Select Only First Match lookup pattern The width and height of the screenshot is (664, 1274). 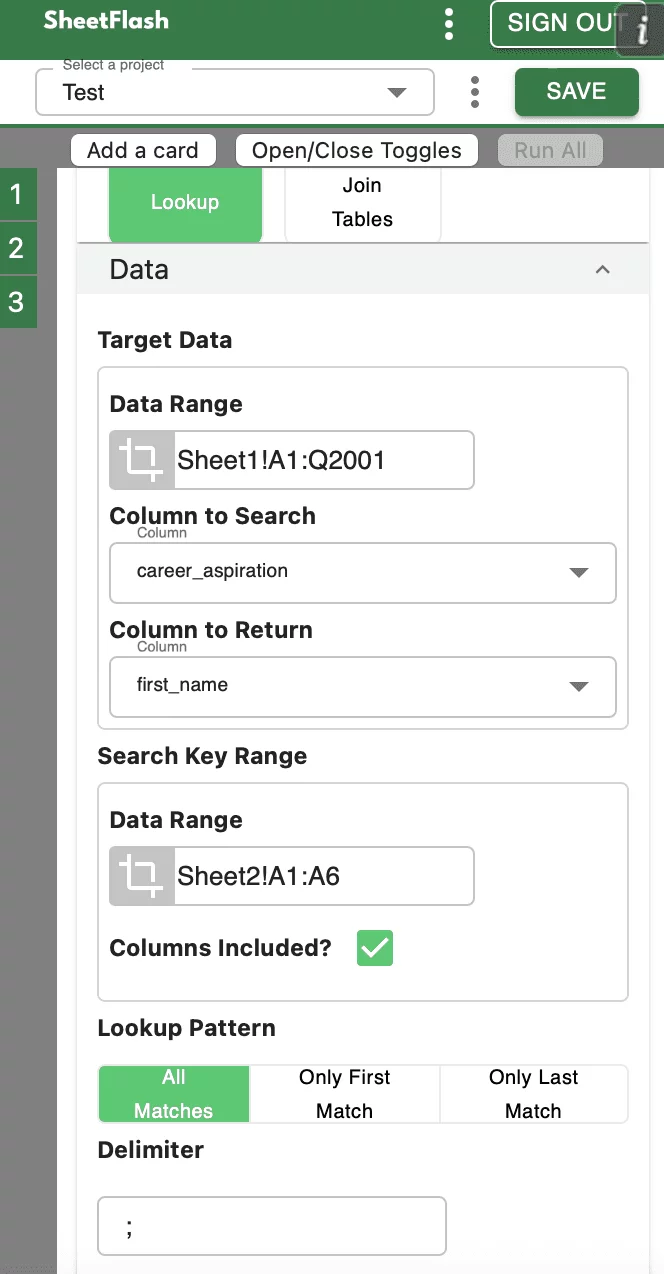pyautogui.click(x=344, y=1093)
